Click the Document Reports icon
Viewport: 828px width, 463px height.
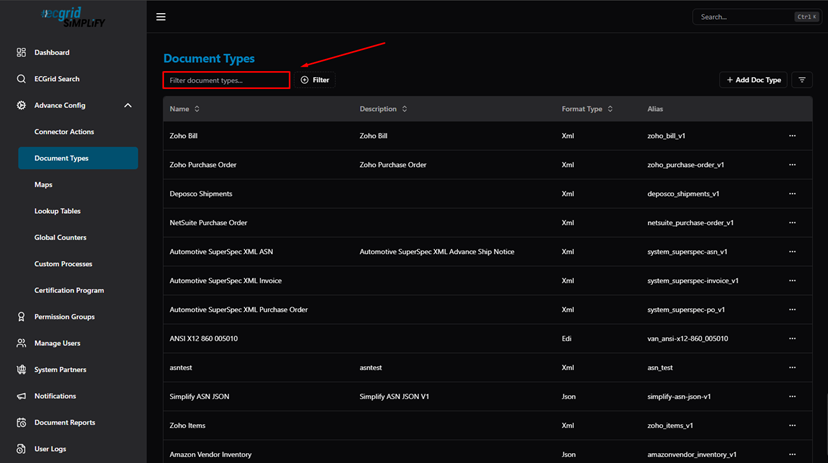pyautogui.click(x=21, y=422)
